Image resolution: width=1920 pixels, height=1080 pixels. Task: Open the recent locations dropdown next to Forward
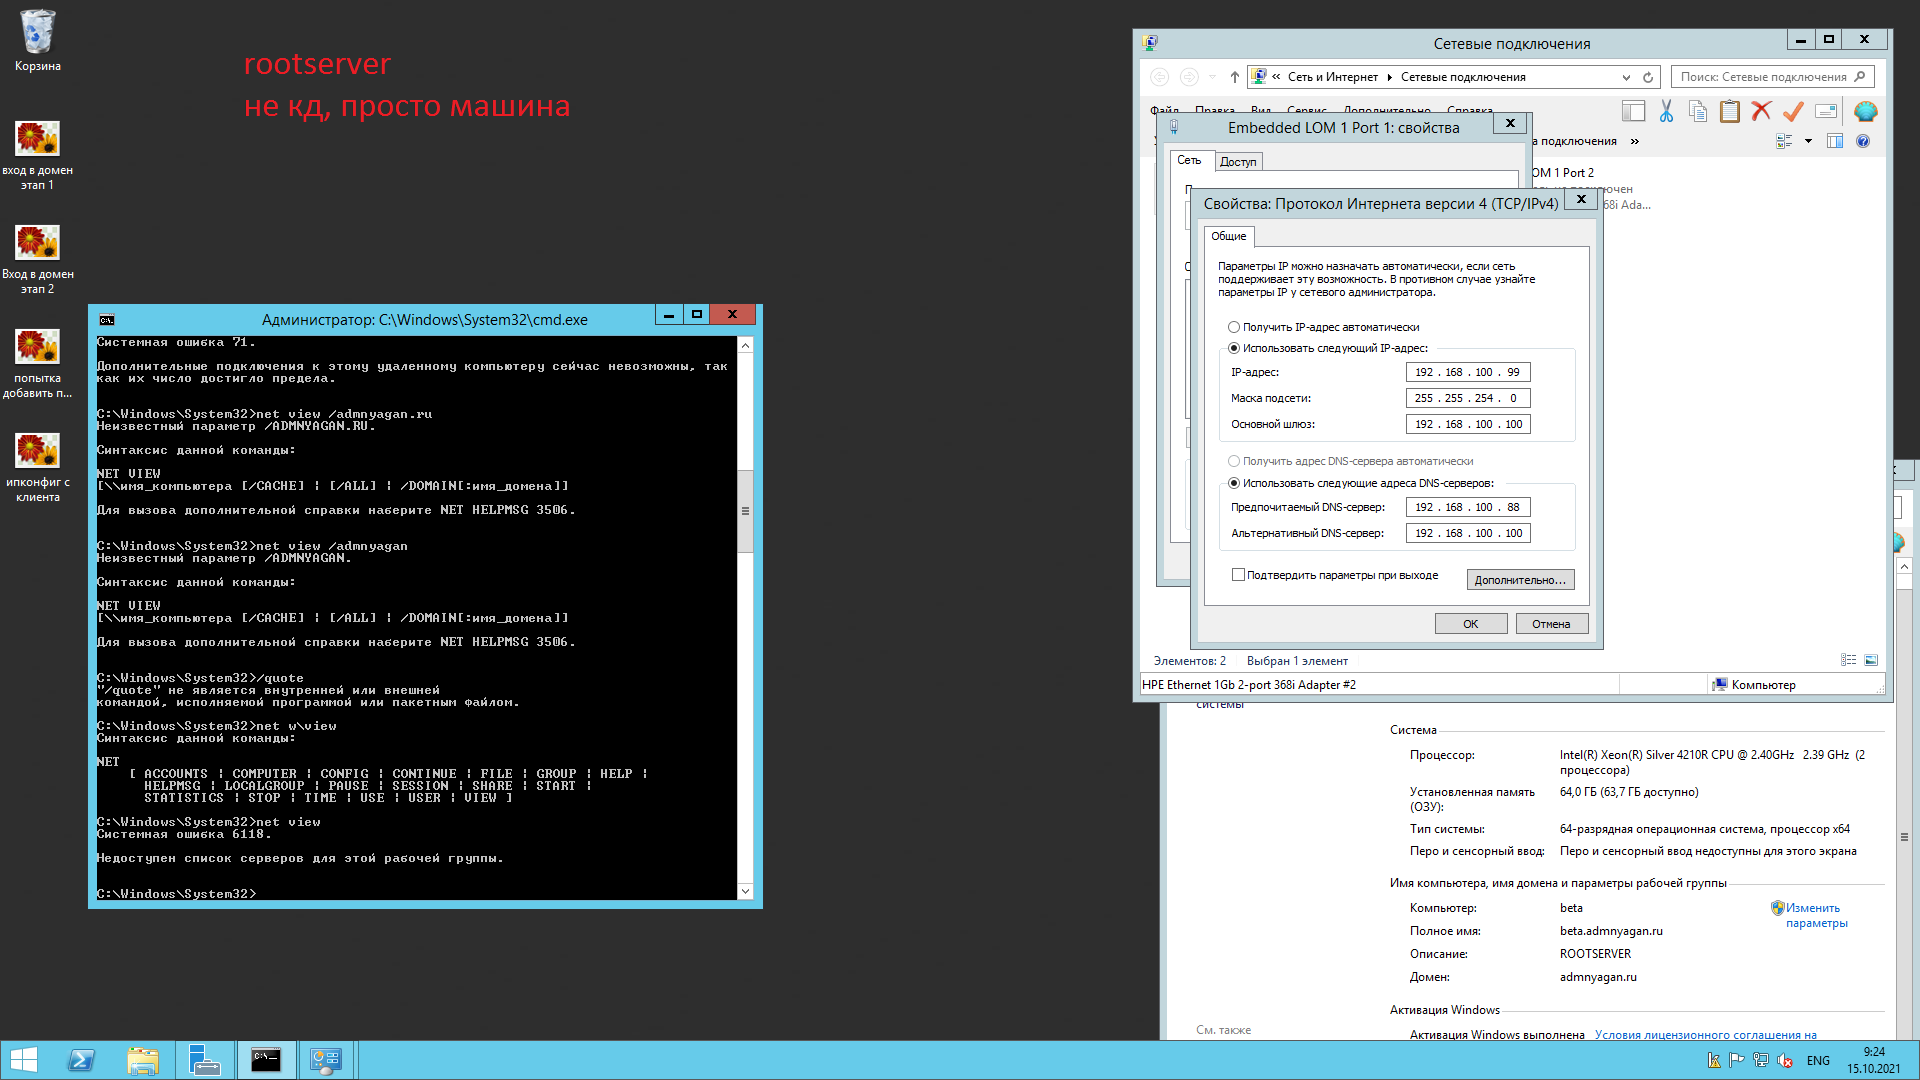point(1212,77)
